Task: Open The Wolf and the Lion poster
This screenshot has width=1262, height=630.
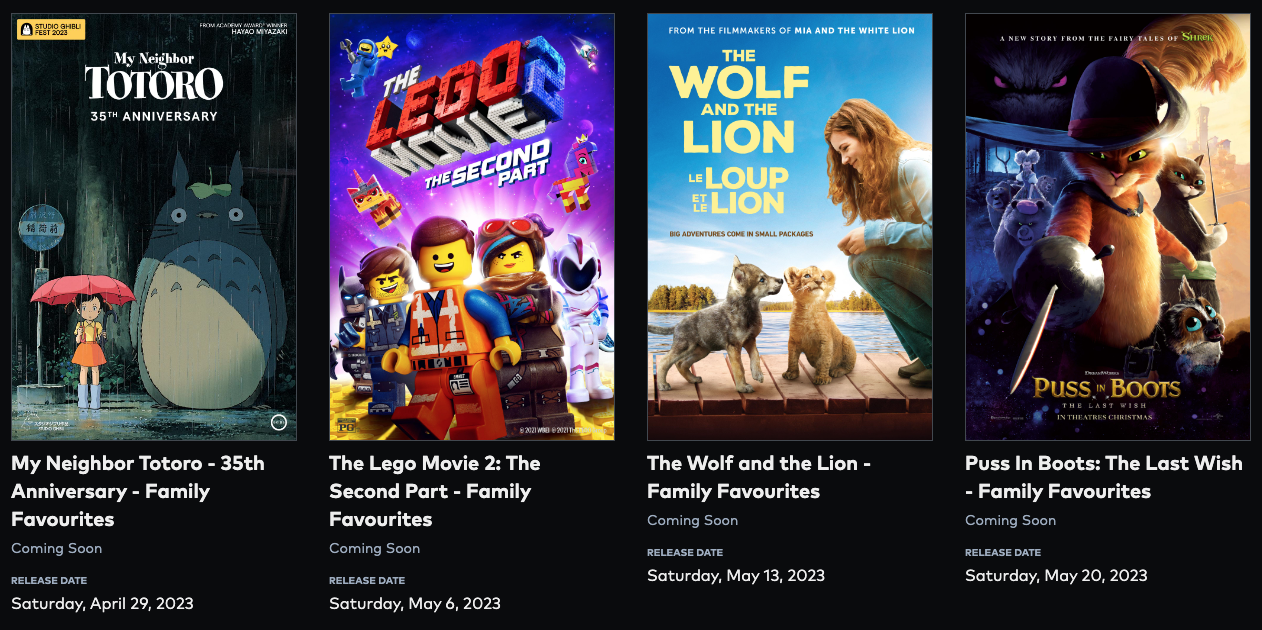Action: pyautogui.click(x=790, y=227)
